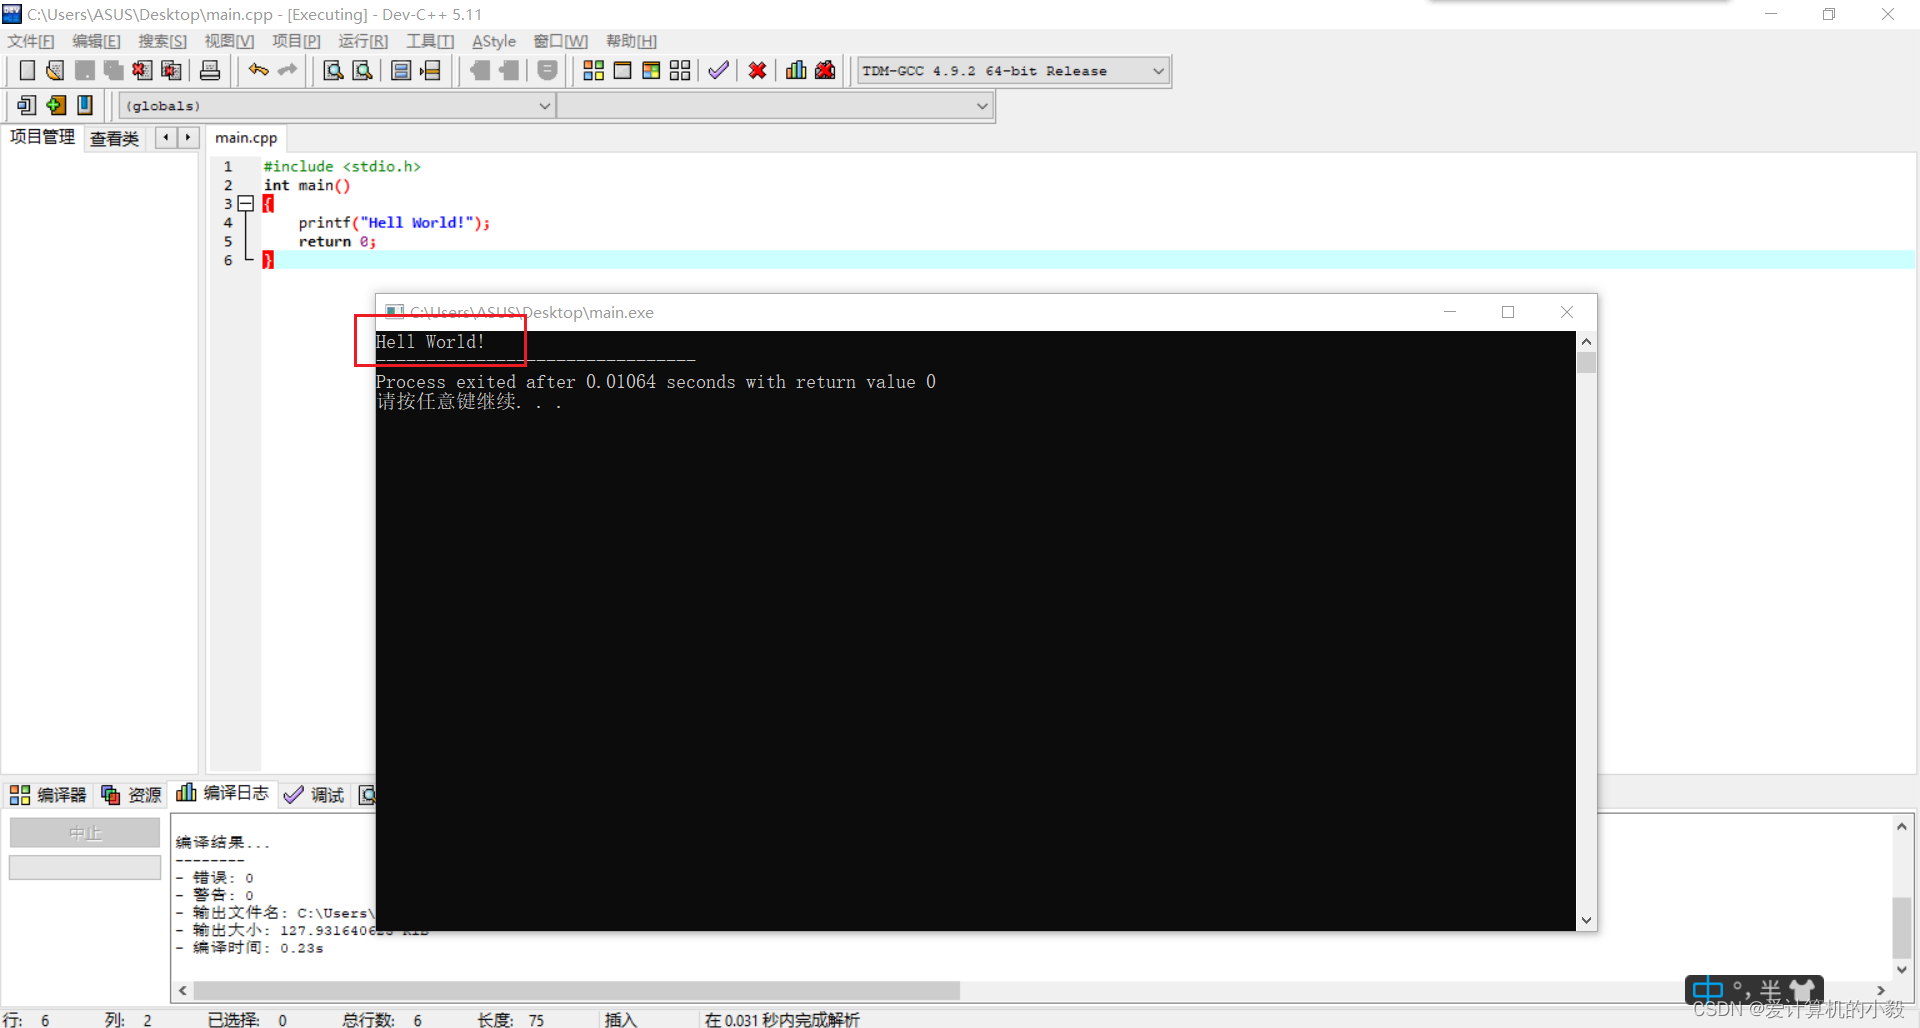The width and height of the screenshot is (1920, 1028).
Task: Open the Replace tool icon
Action: (362, 70)
